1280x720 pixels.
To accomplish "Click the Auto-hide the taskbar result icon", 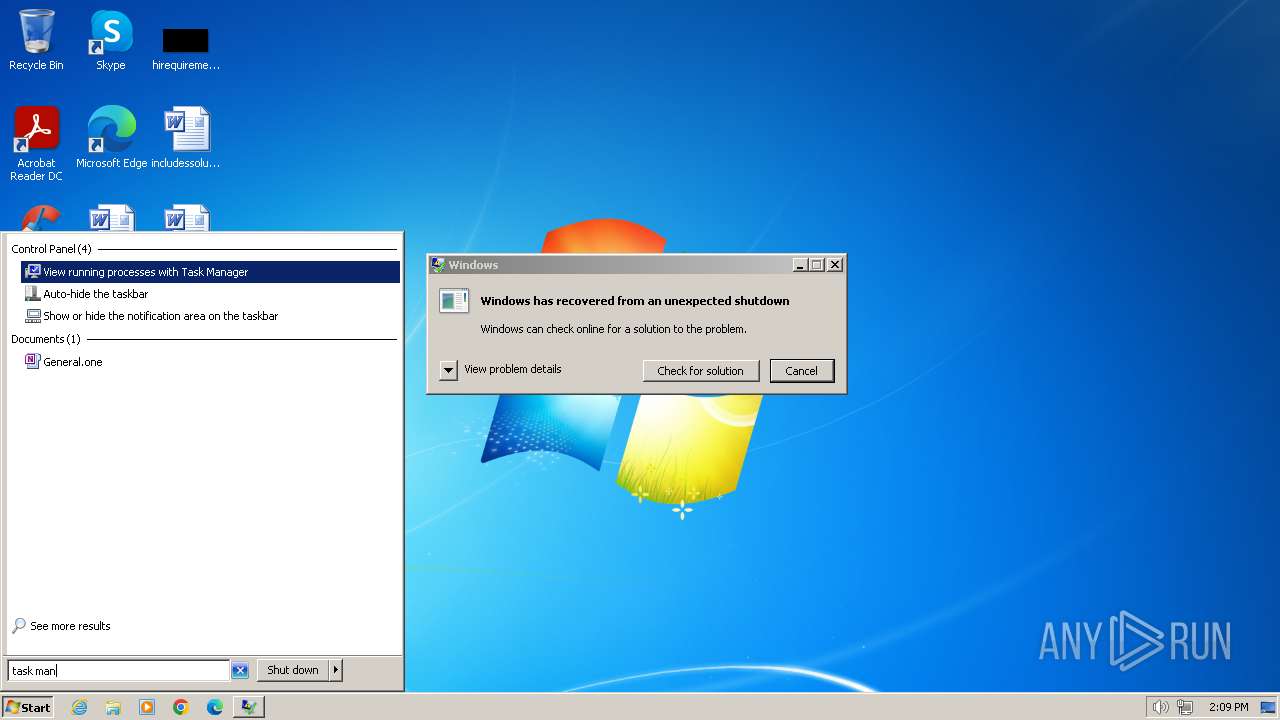I will 33,294.
